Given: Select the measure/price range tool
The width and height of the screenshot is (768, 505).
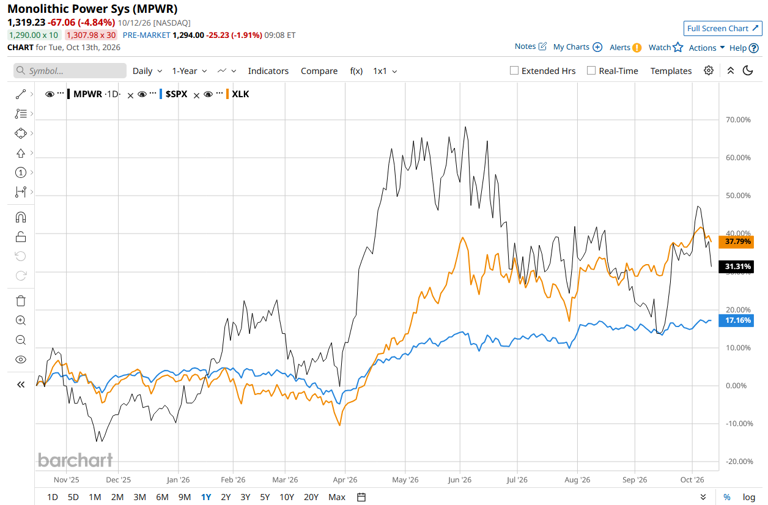Looking at the screenshot, I should [x=21, y=192].
